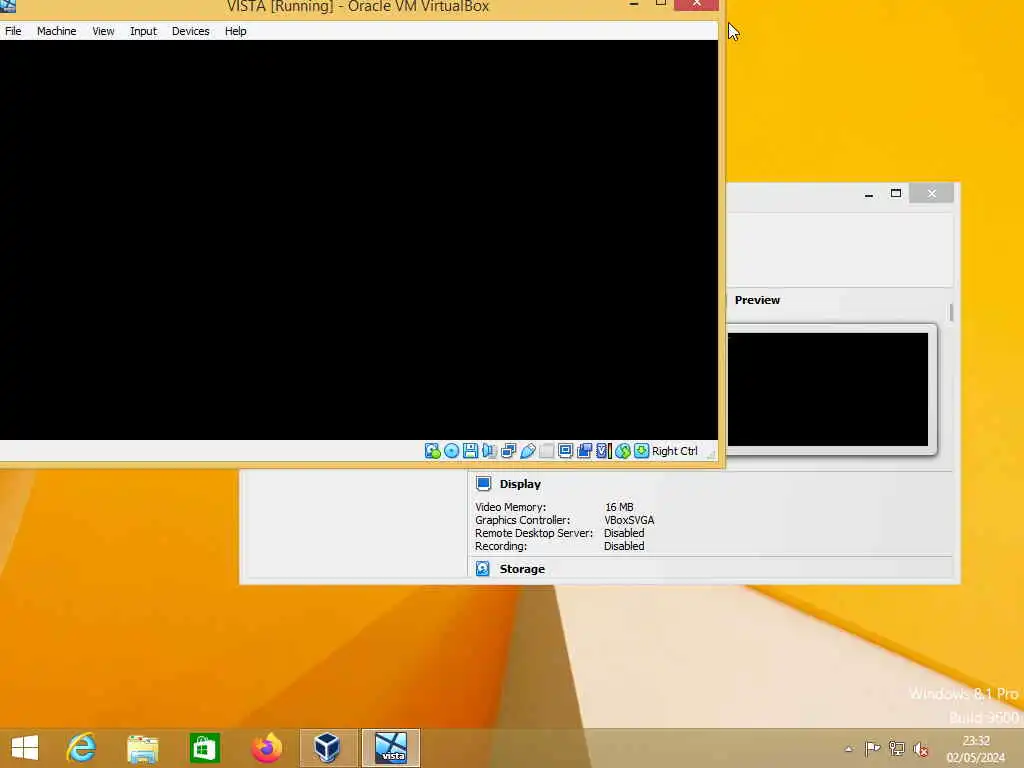Open the Windows Start button

[x=25, y=748]
